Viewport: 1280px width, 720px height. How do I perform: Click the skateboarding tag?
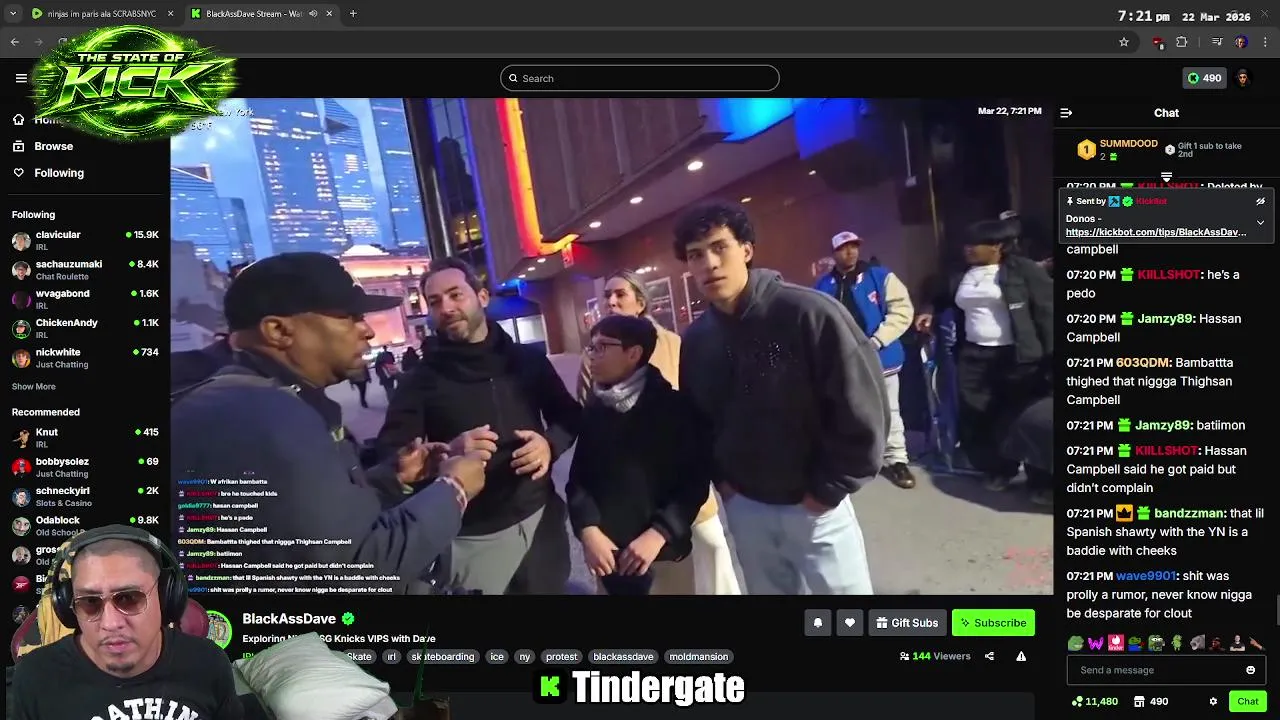click(442, 657)
